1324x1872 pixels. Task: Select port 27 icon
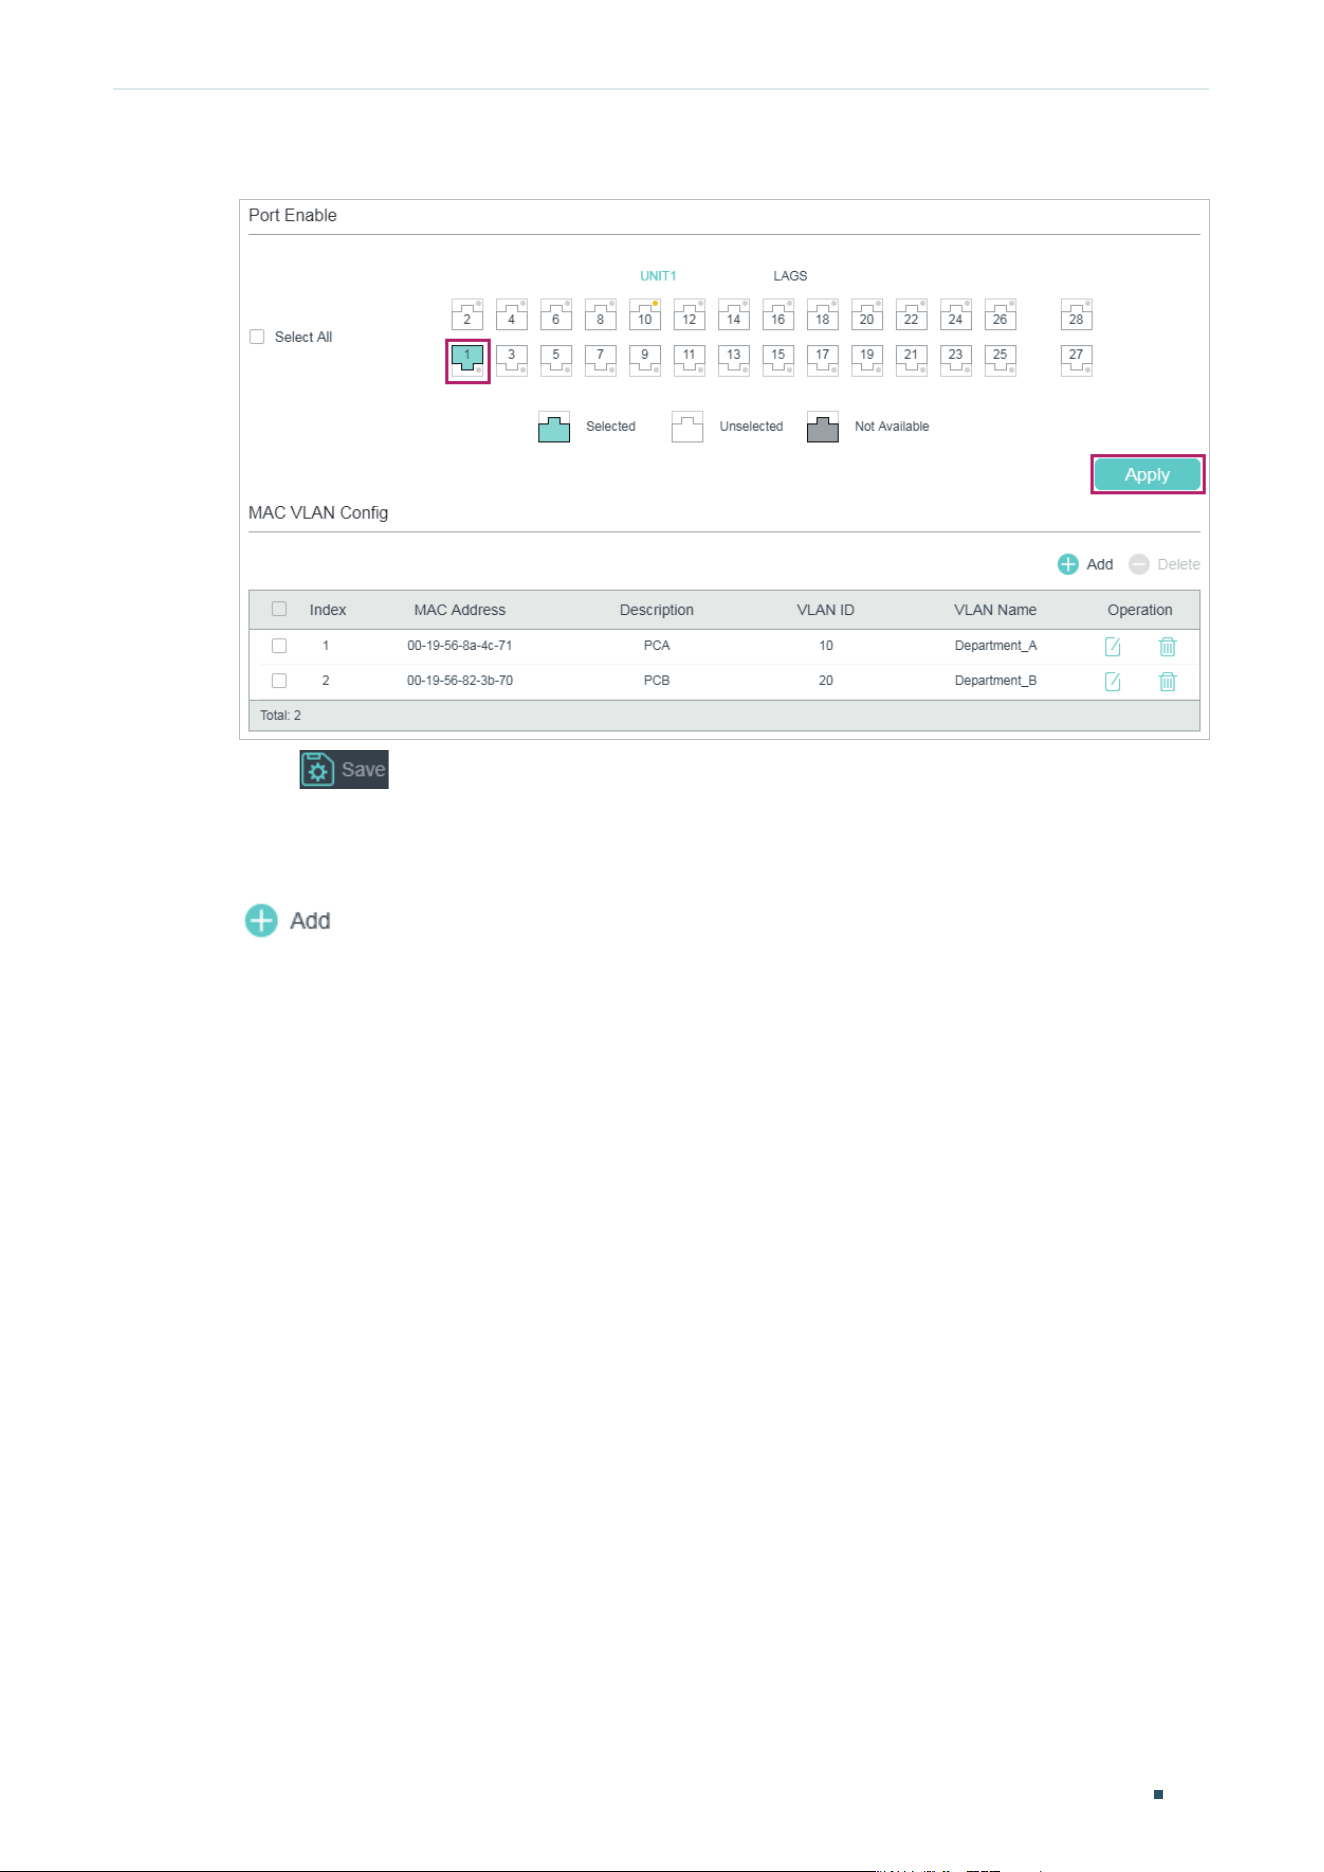coord(1076,360)
